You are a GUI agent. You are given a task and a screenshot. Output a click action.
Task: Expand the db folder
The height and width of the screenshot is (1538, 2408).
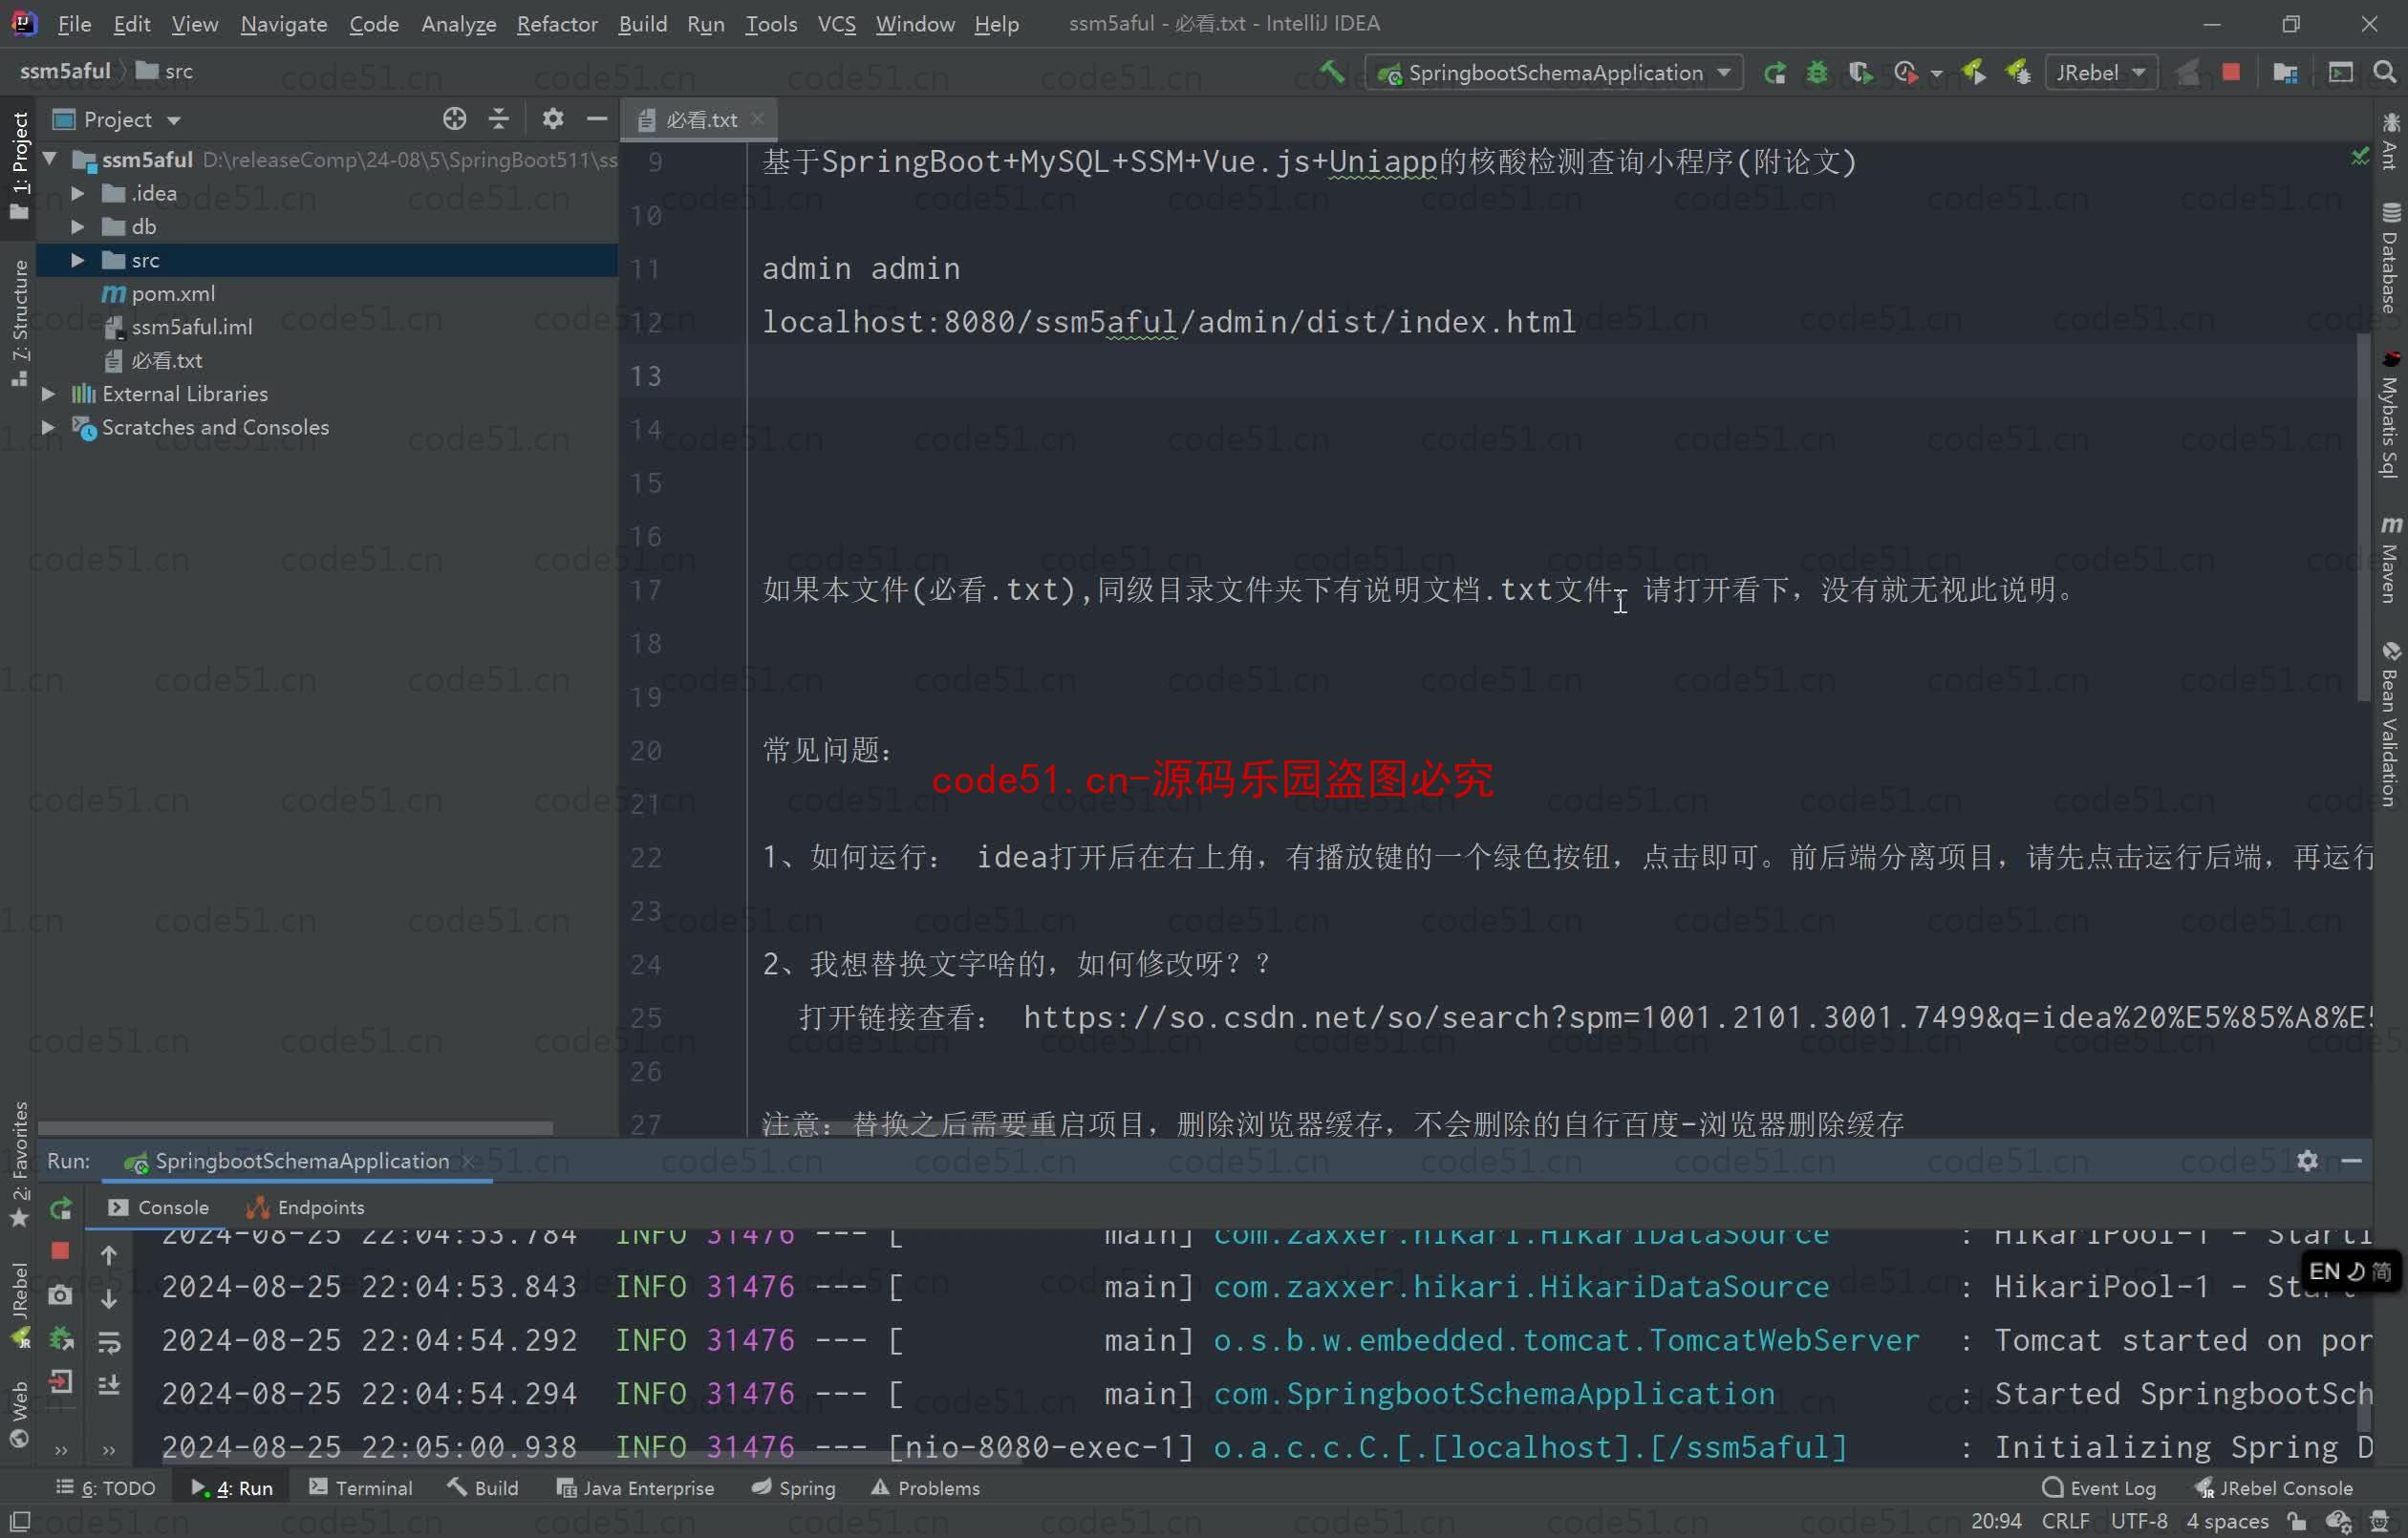pos(77,226)
